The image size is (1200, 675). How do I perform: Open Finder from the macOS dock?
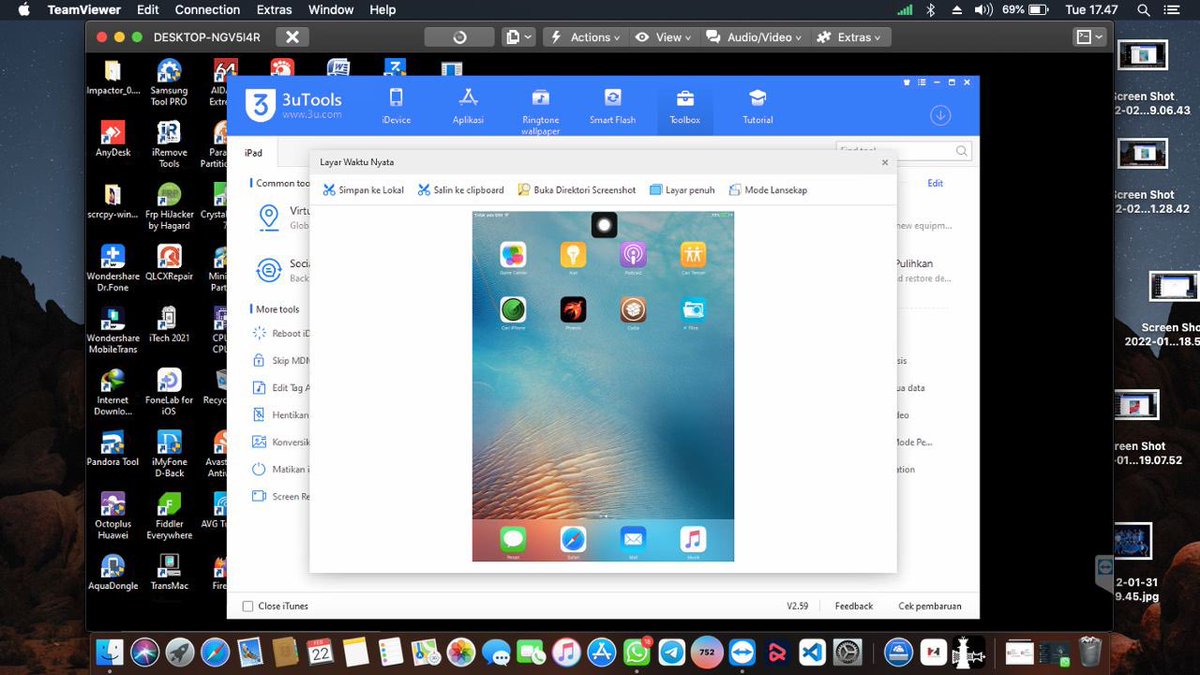coord(110,653)
